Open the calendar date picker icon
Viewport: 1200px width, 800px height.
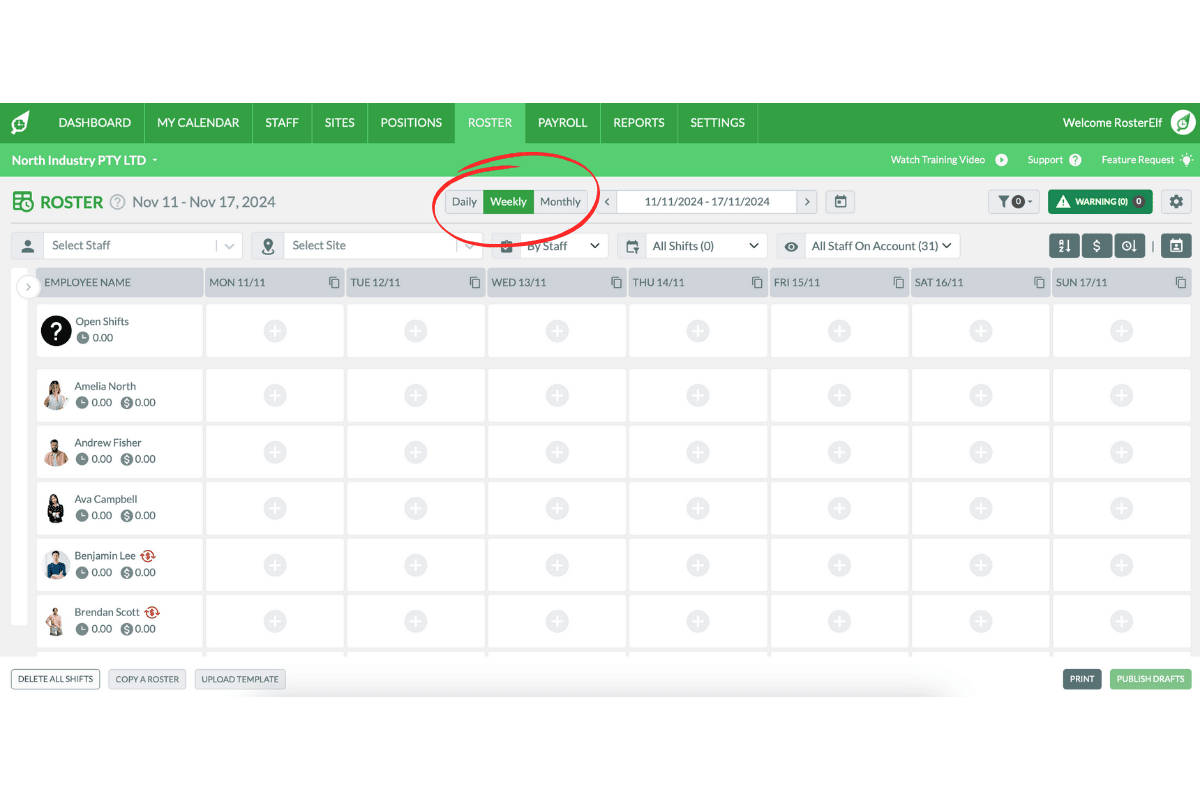coord(839,201)
